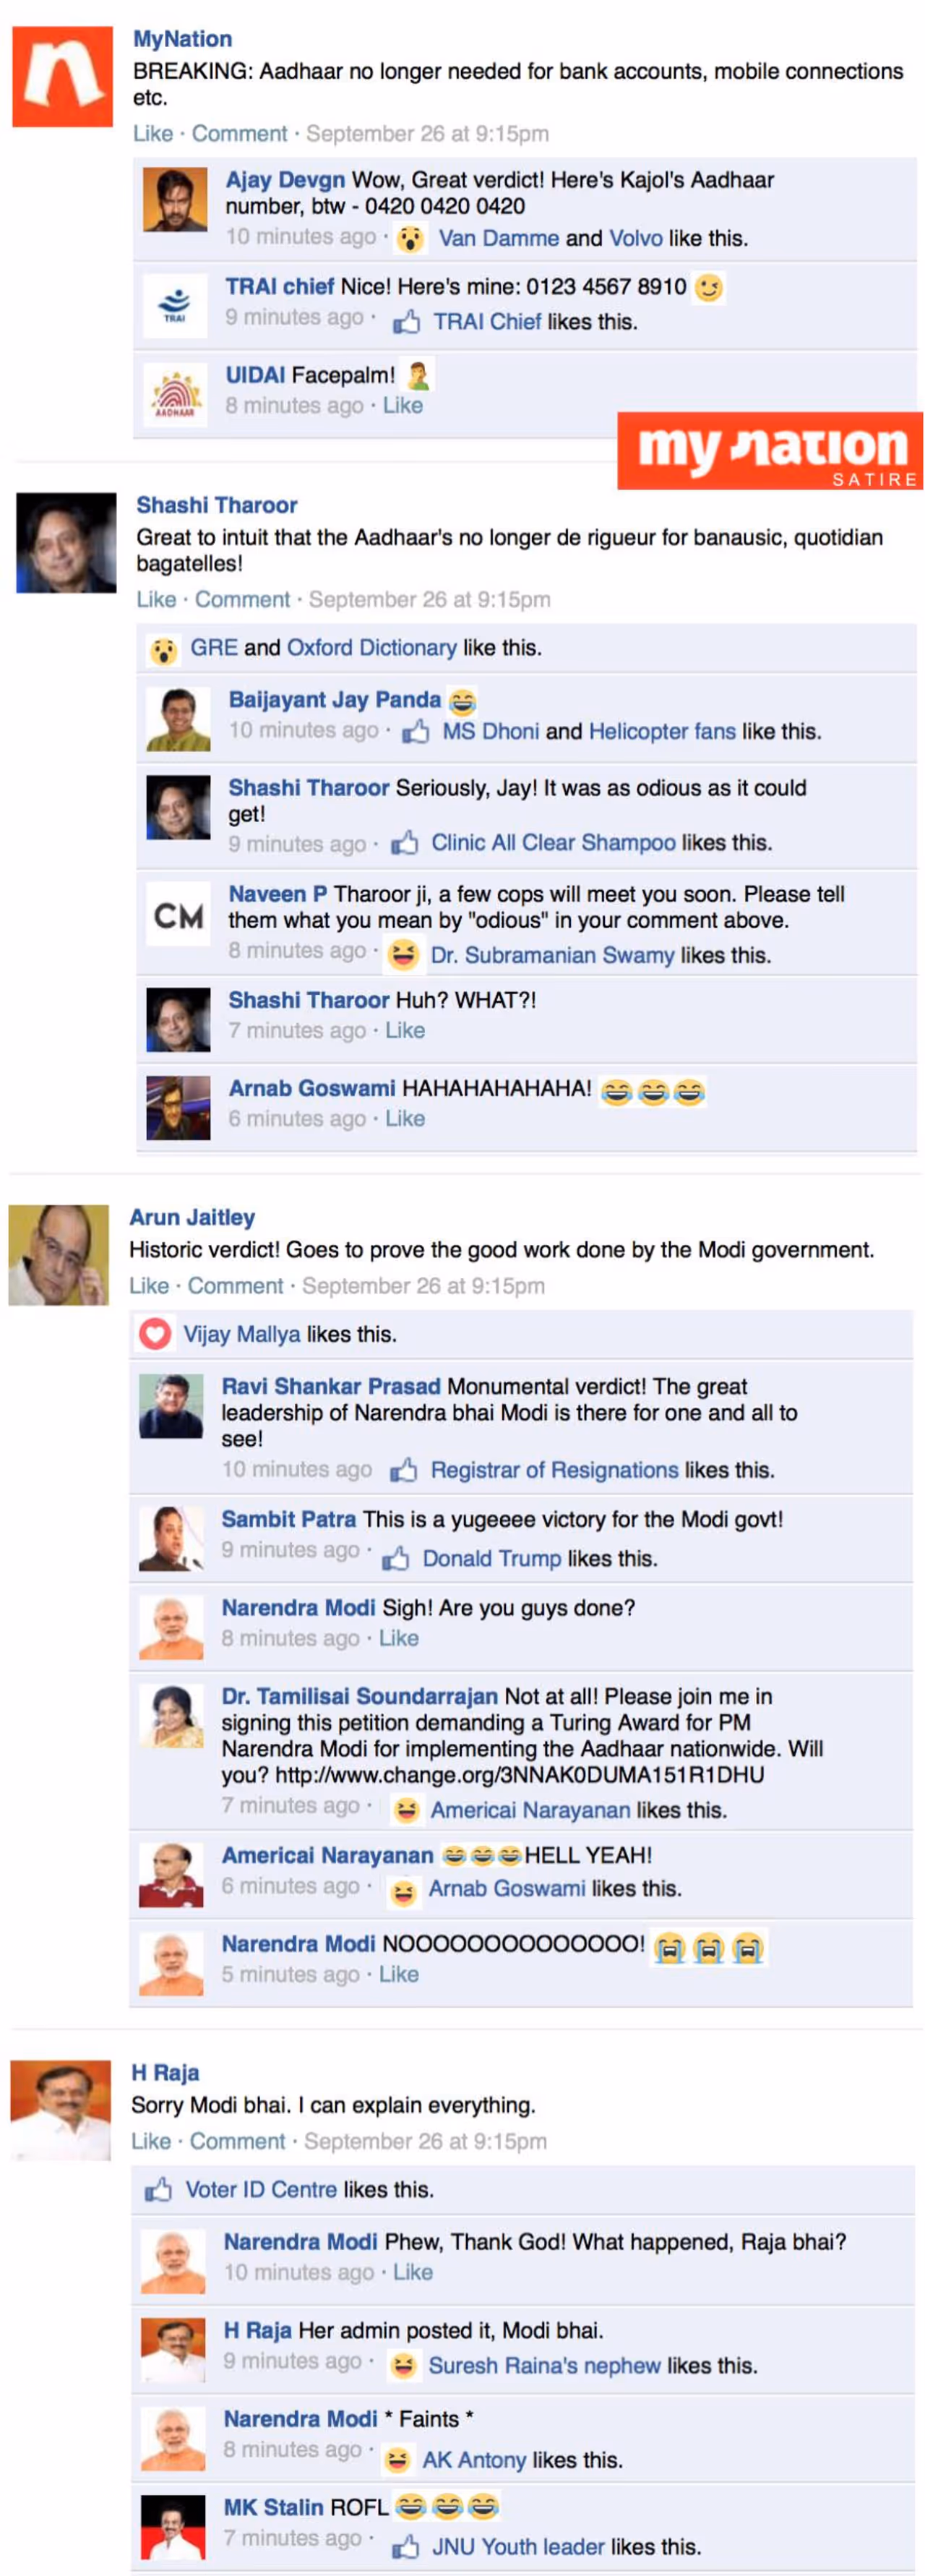Click the laughing emoji beside Dr. Subramanian Swamy

click(402, 955)
